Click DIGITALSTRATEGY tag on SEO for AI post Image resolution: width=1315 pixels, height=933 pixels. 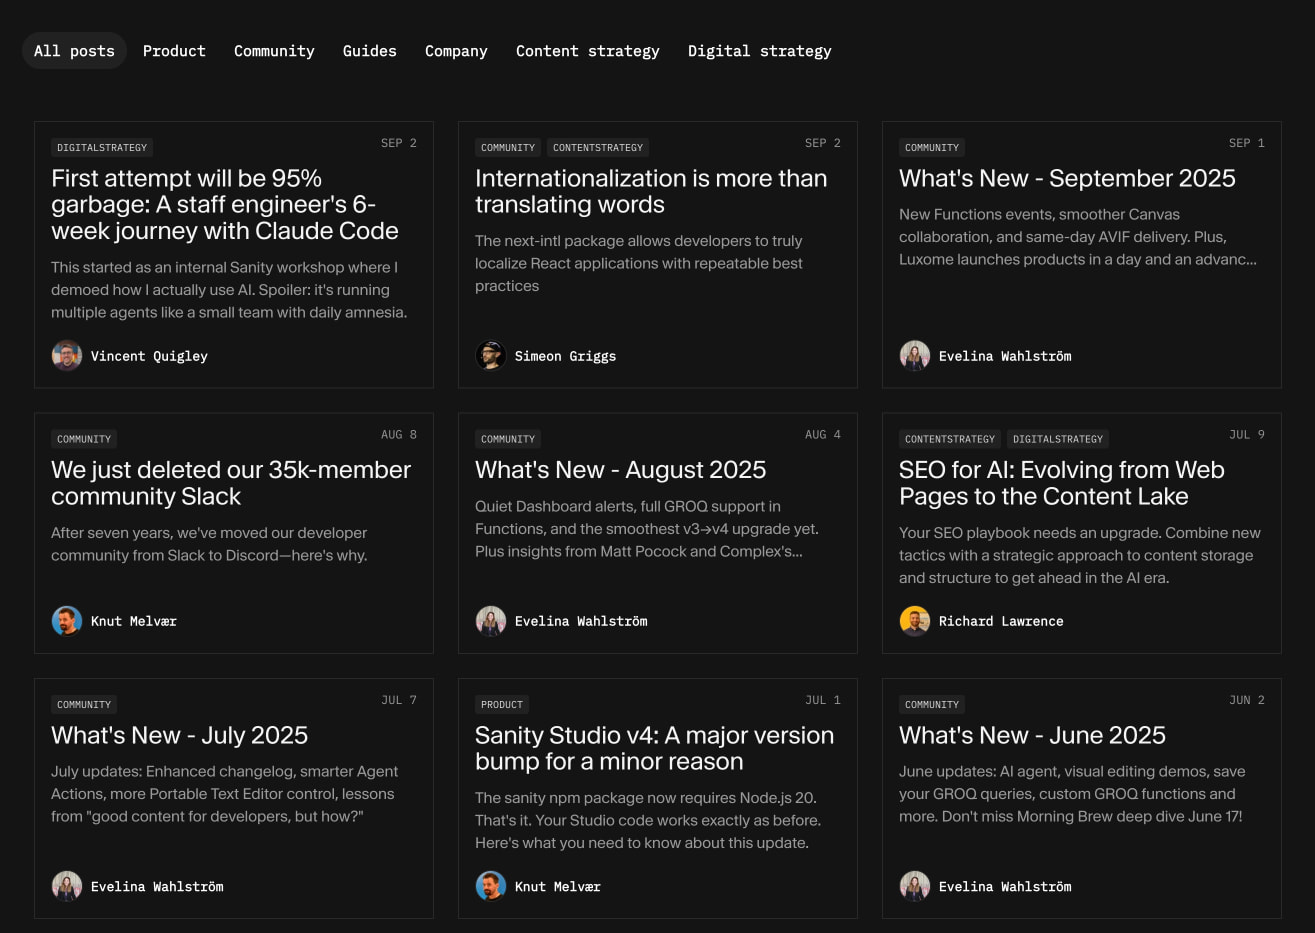click(x=1058, y=439)
